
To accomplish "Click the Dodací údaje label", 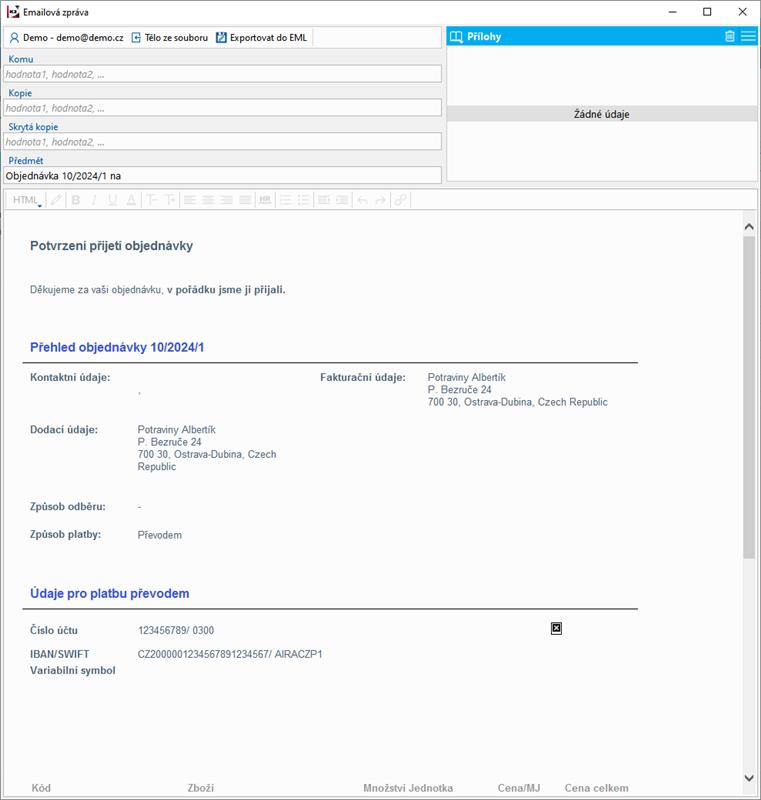I will pos(64,430).
